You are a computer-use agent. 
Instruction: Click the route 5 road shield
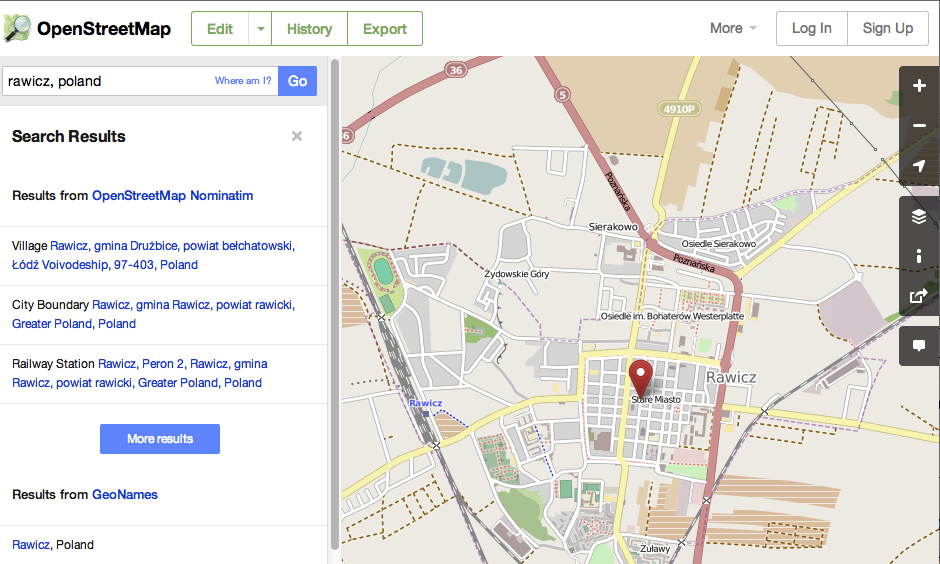pos(562,94)
